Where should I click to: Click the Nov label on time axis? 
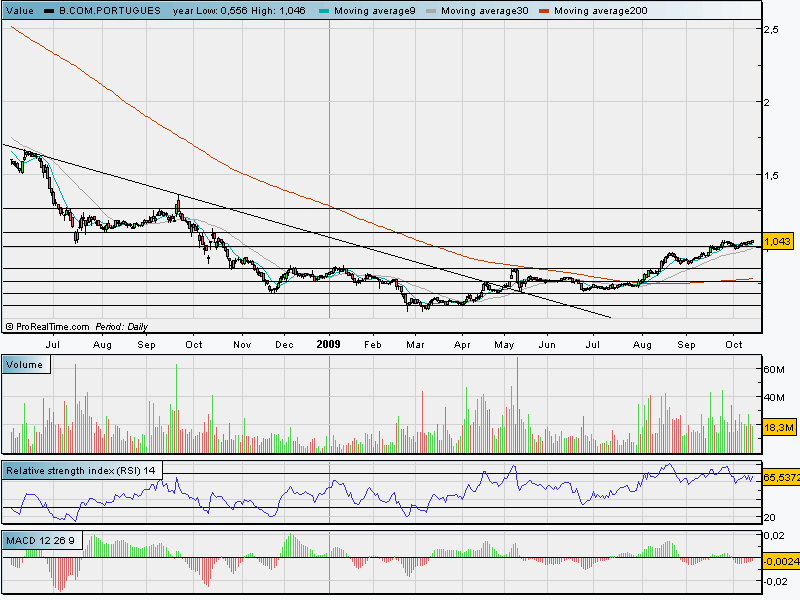point(242,345)
